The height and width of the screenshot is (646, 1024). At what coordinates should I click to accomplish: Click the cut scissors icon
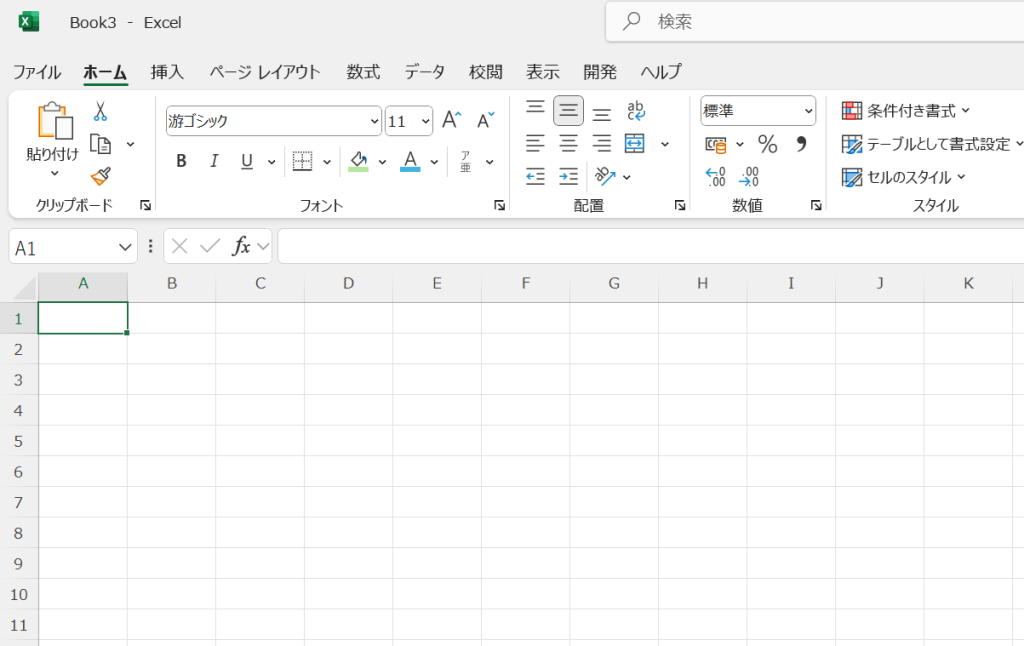point(100,111)
